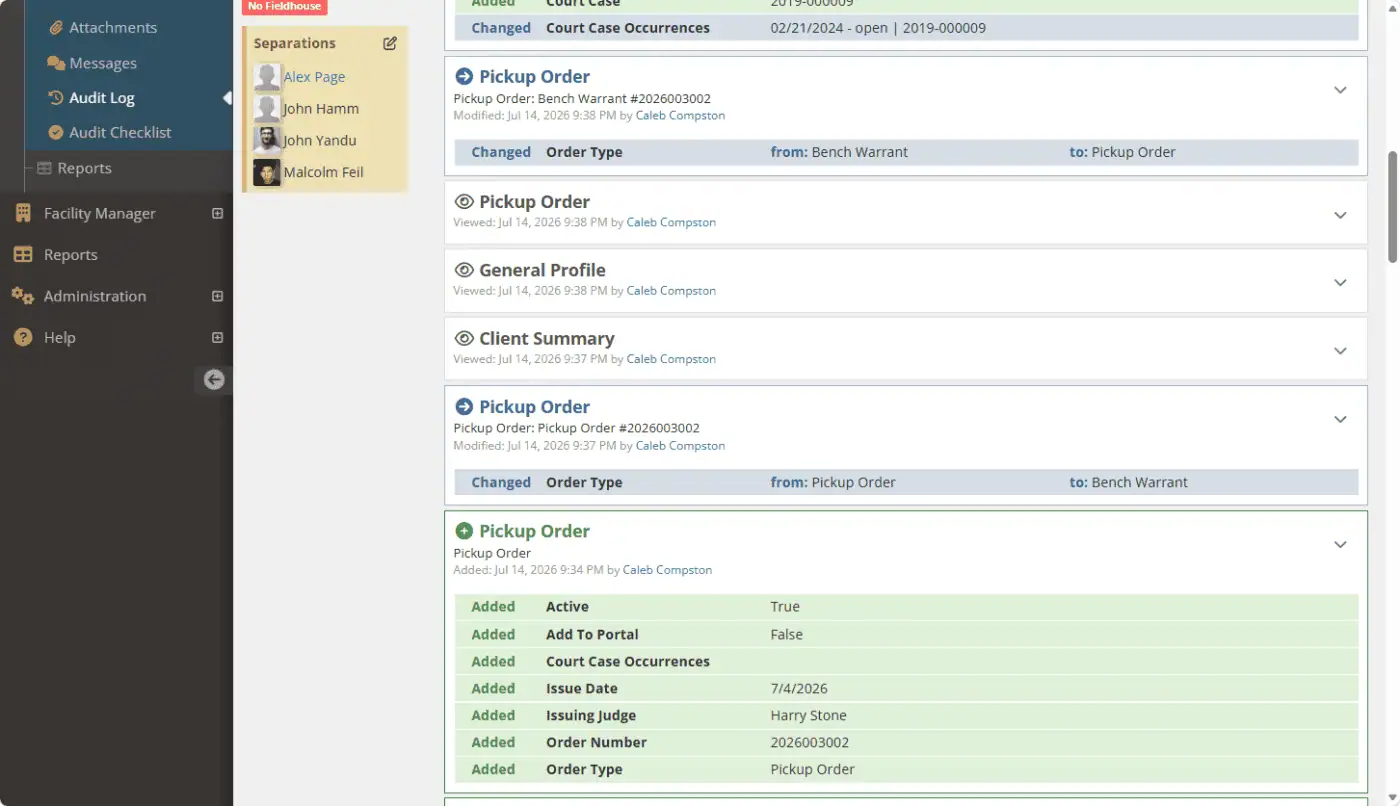Open John Yandu's photo thumbnail
This screenshot has width=1400, height=806.
(267, 140)
